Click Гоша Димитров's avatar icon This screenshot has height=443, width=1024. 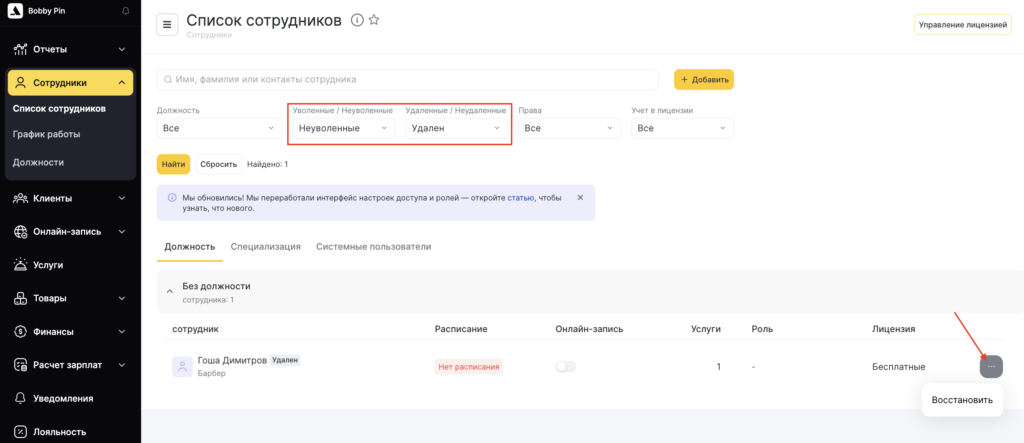182,367
